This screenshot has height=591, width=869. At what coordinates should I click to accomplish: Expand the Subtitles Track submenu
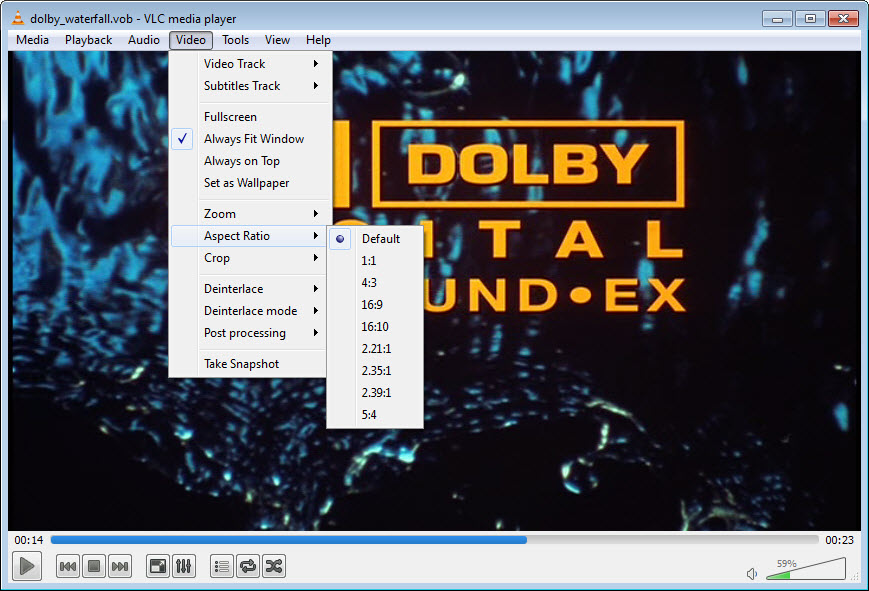click(251, 86)
